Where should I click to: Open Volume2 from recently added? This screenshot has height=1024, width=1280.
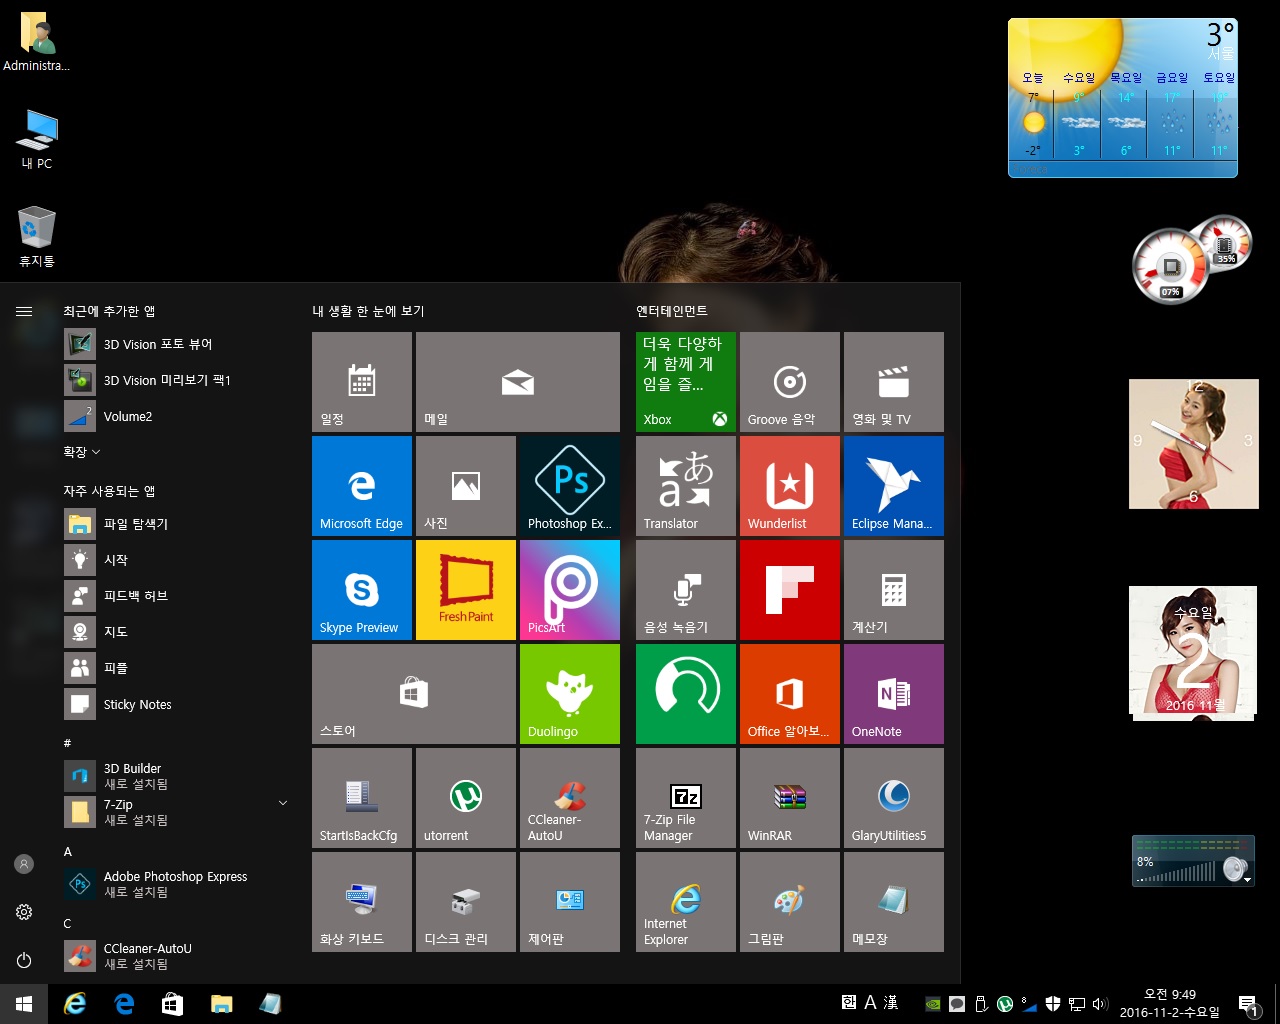178,416
